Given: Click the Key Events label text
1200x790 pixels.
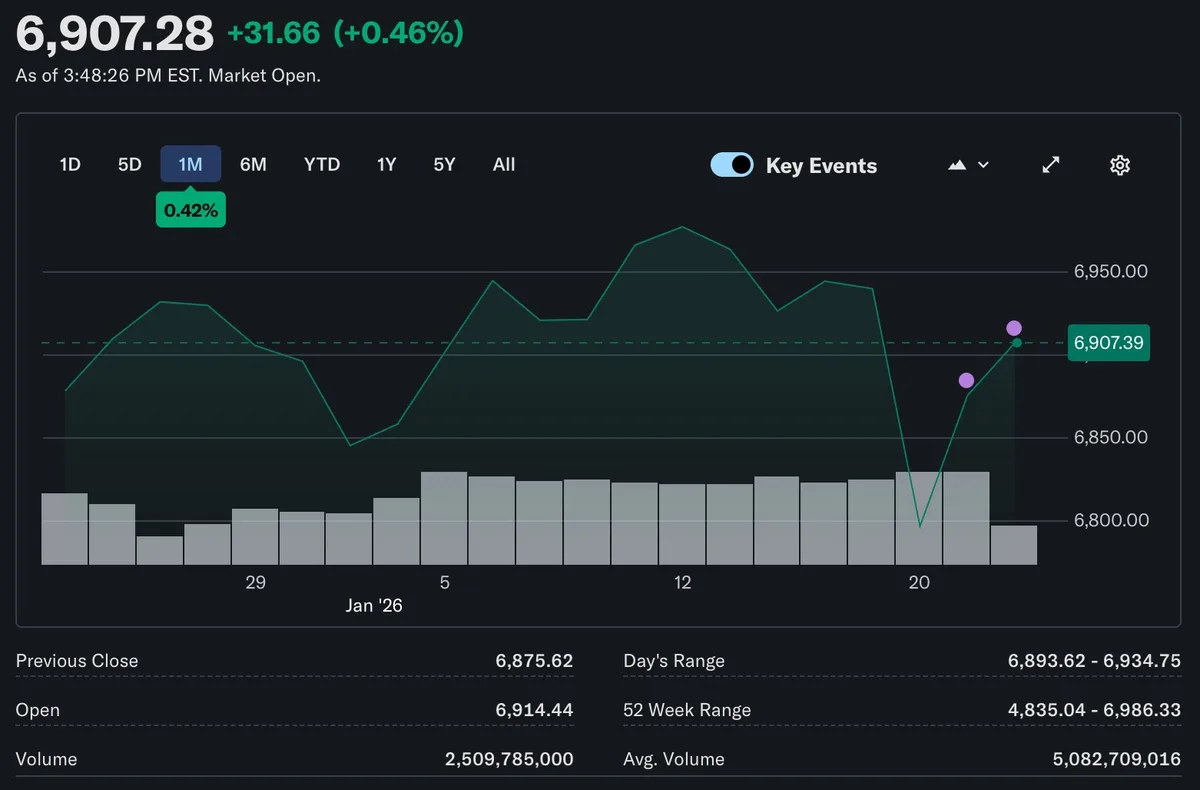Looking at the screenshot, I should point(821,166).
